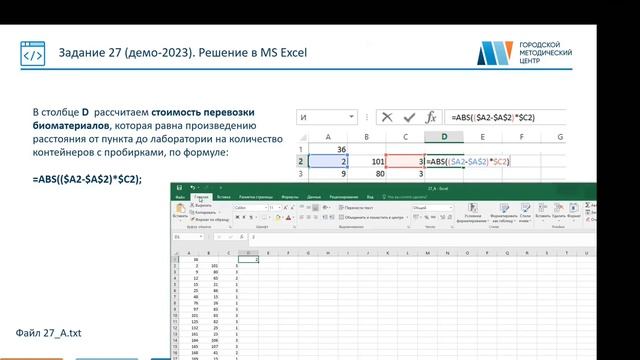The width and height of the screenshot is (640, 360).
Task: Open the enlarged Name Box dropdown arrow
Action: tap(351, 117)
